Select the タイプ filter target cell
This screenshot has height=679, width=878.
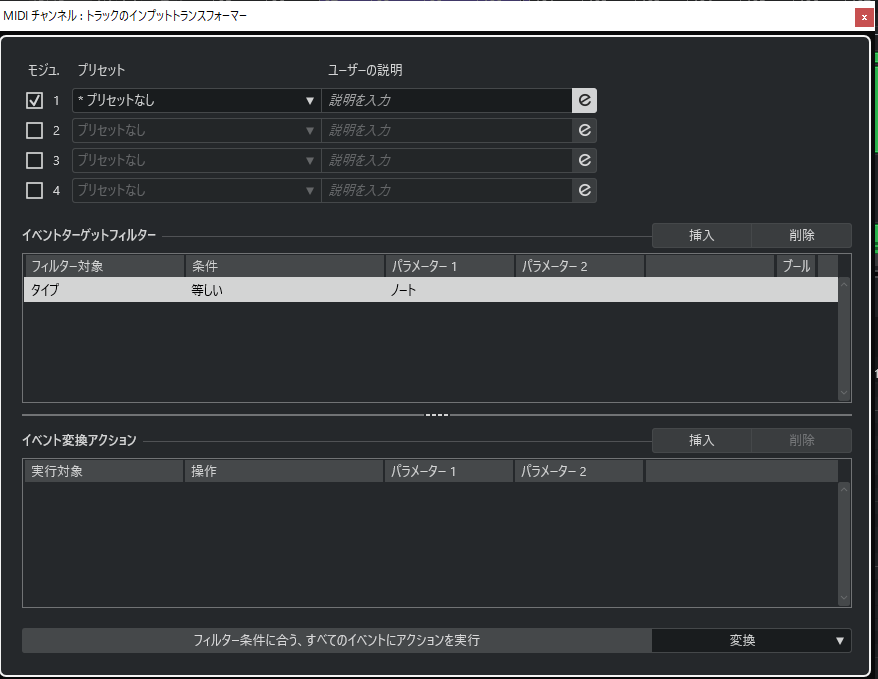tap(104, 290)
